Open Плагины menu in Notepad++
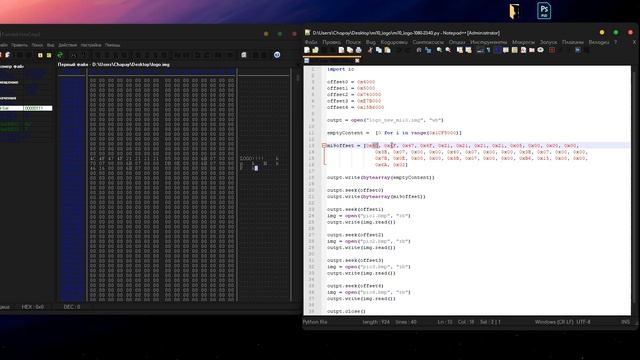 (573, 42)
